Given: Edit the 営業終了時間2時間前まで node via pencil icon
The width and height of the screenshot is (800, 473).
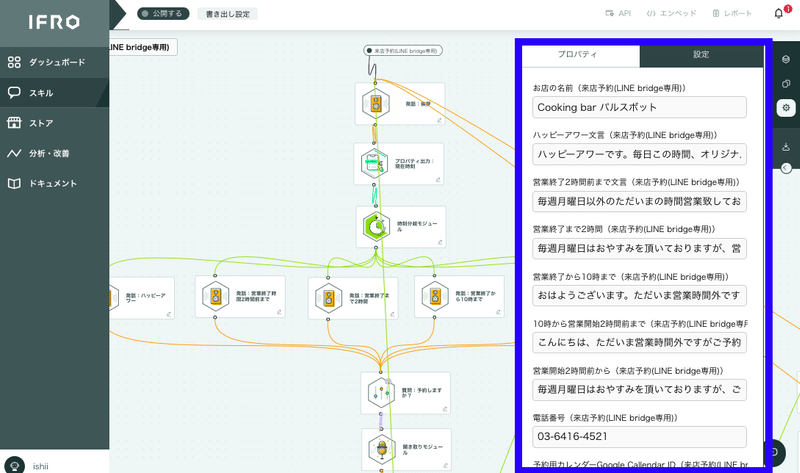Looking at the screenshot, I should (279, 312).
